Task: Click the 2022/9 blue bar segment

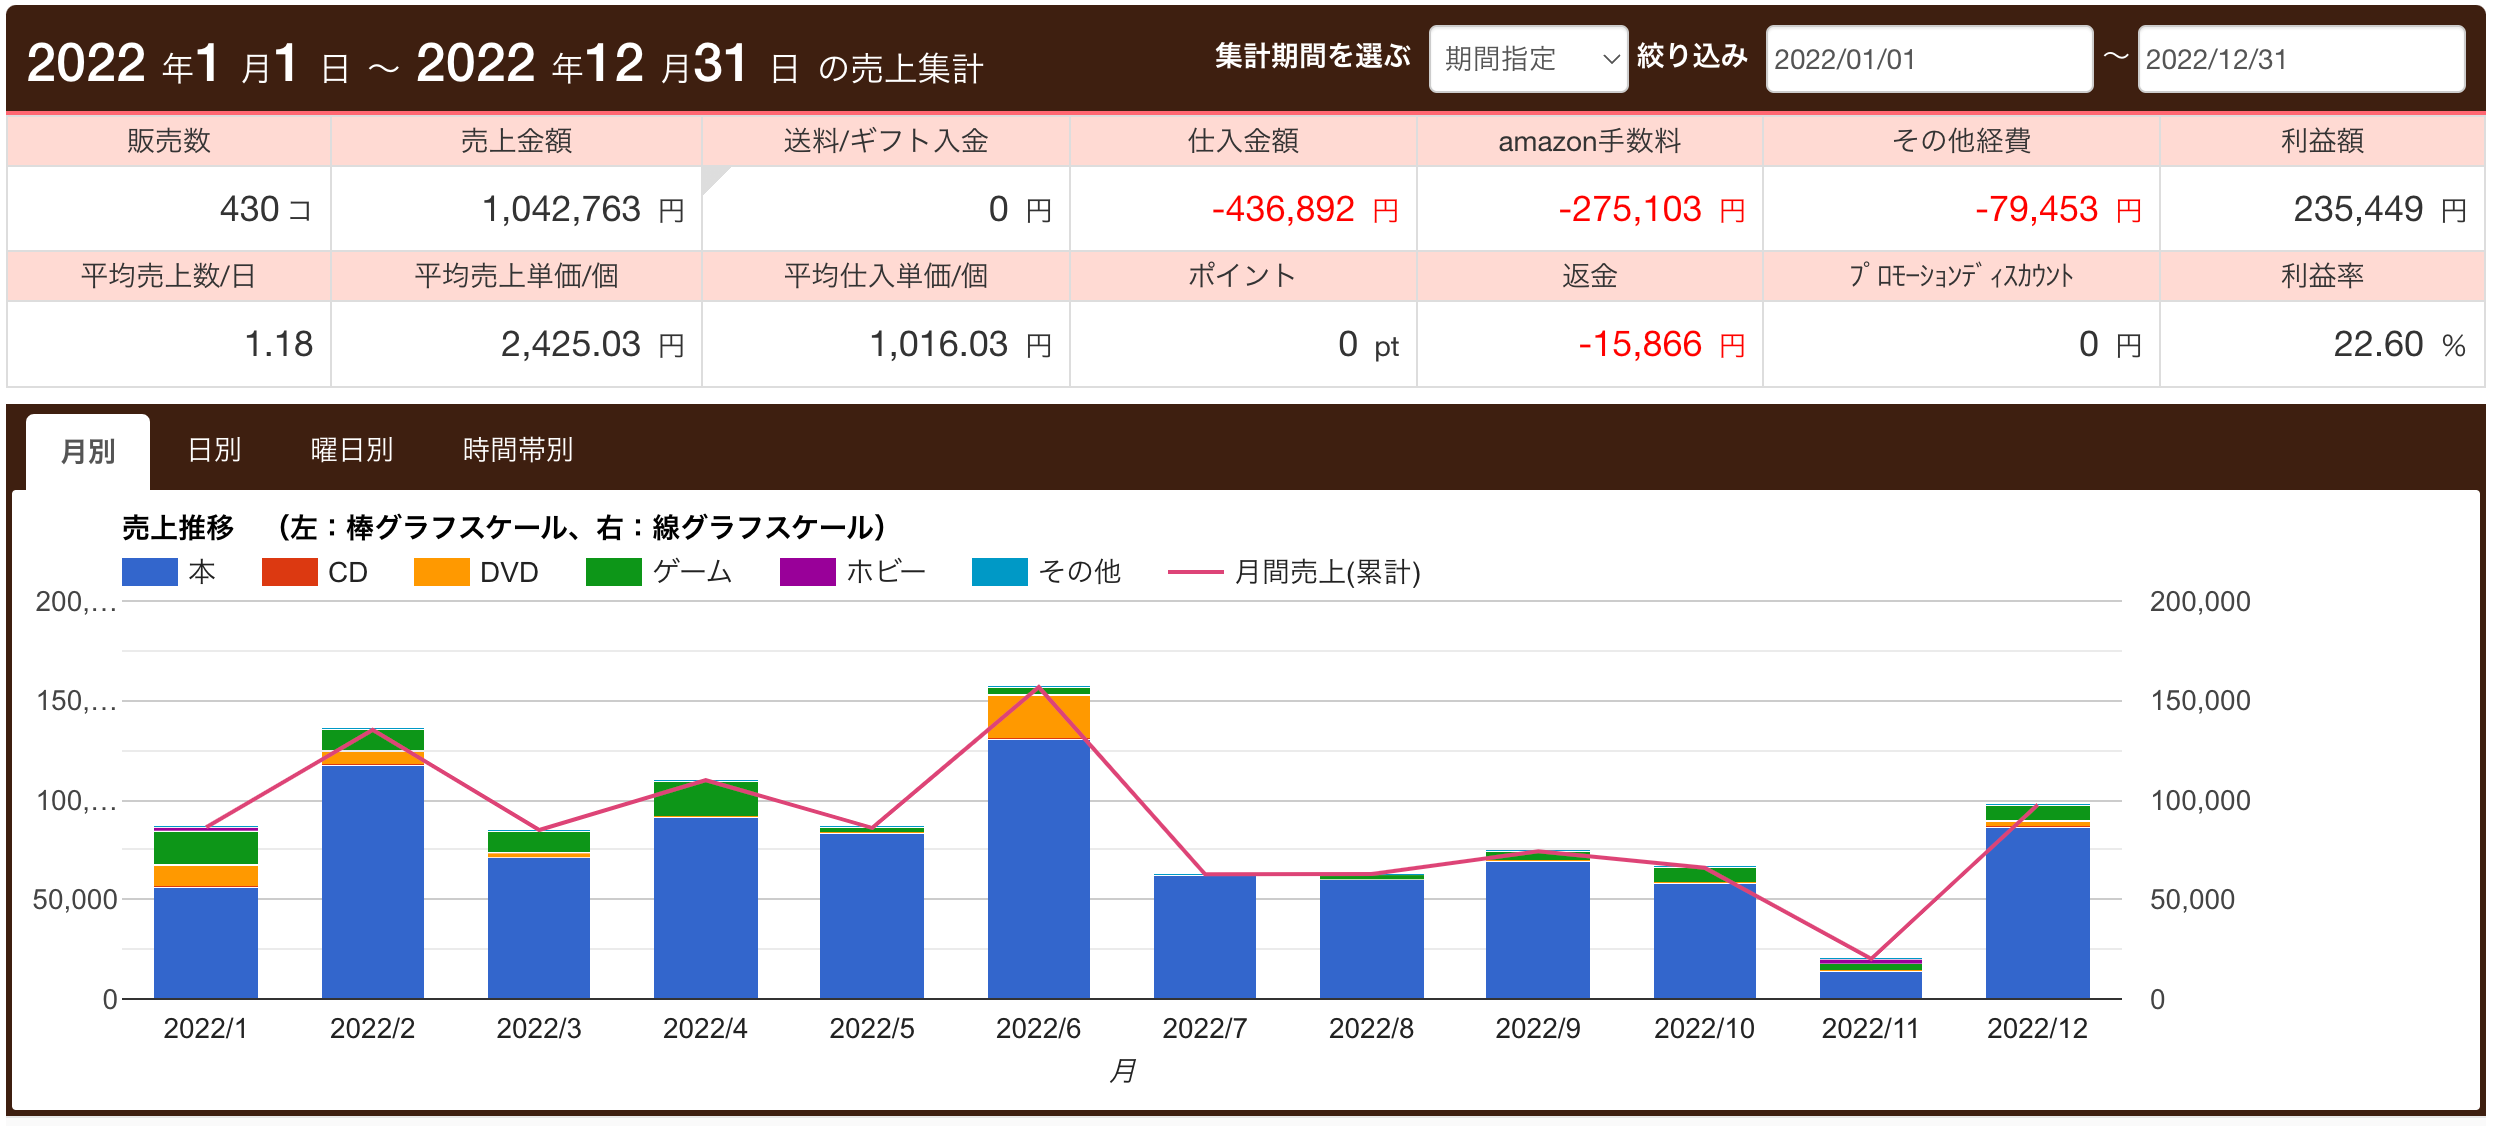Action: pyautogui.click(x=1537, y=930)
